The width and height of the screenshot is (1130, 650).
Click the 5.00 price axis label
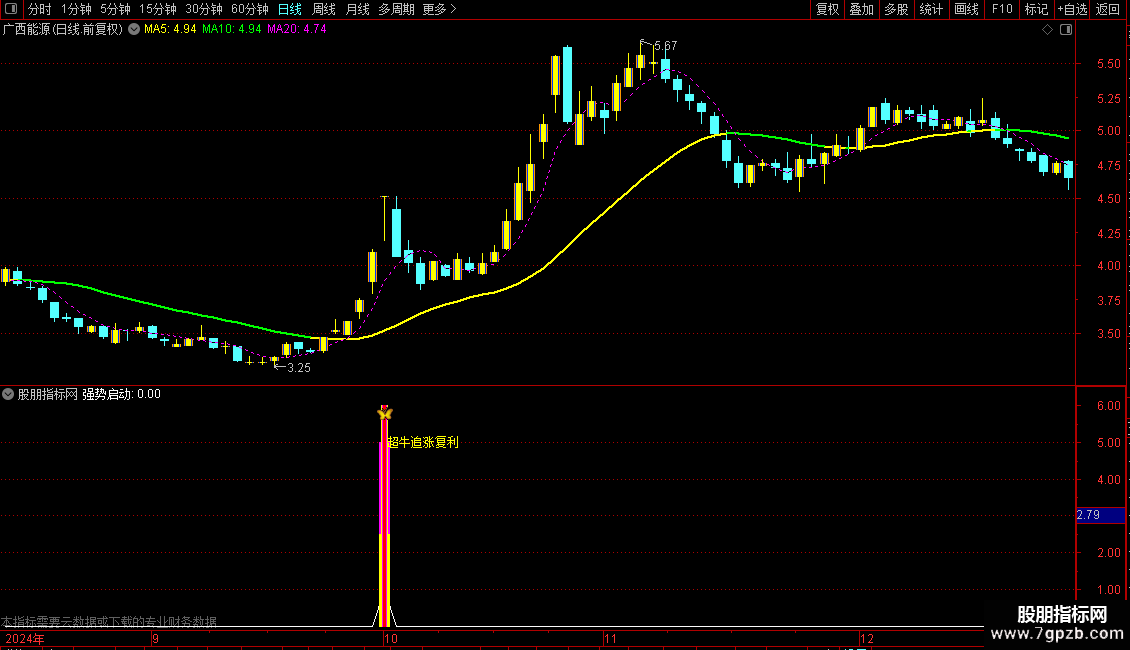[1108, 131]
